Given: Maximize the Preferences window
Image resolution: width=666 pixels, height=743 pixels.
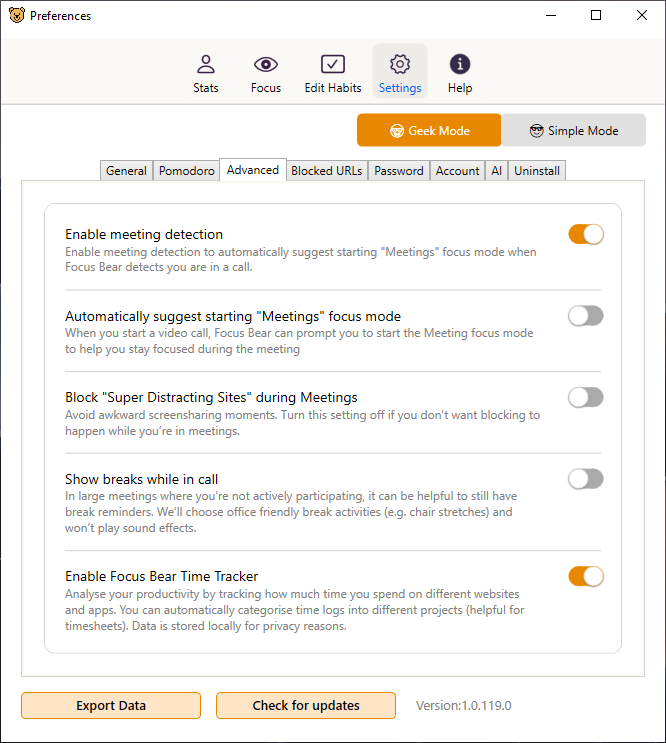Looking at the screenshot, I should pos(596,15).
